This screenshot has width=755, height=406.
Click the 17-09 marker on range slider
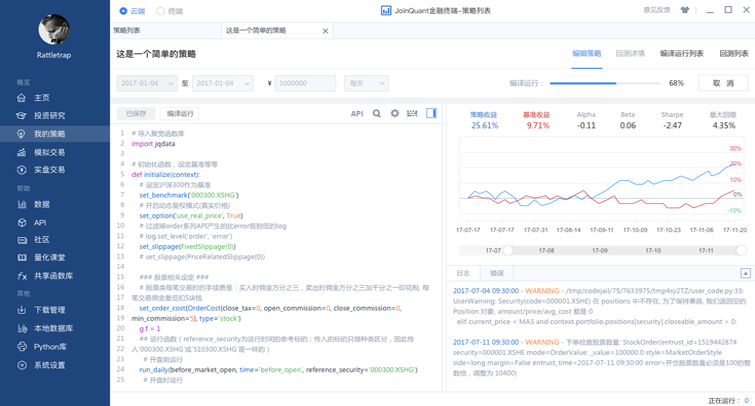599,251
